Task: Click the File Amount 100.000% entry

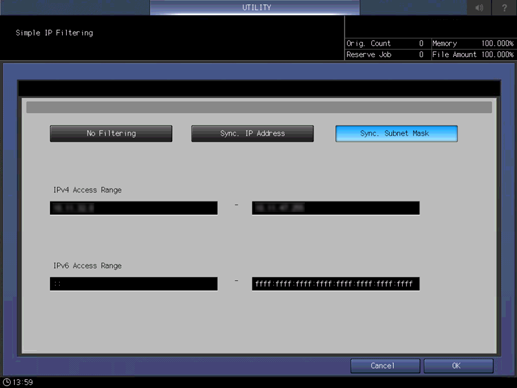Action: [473, 55]
